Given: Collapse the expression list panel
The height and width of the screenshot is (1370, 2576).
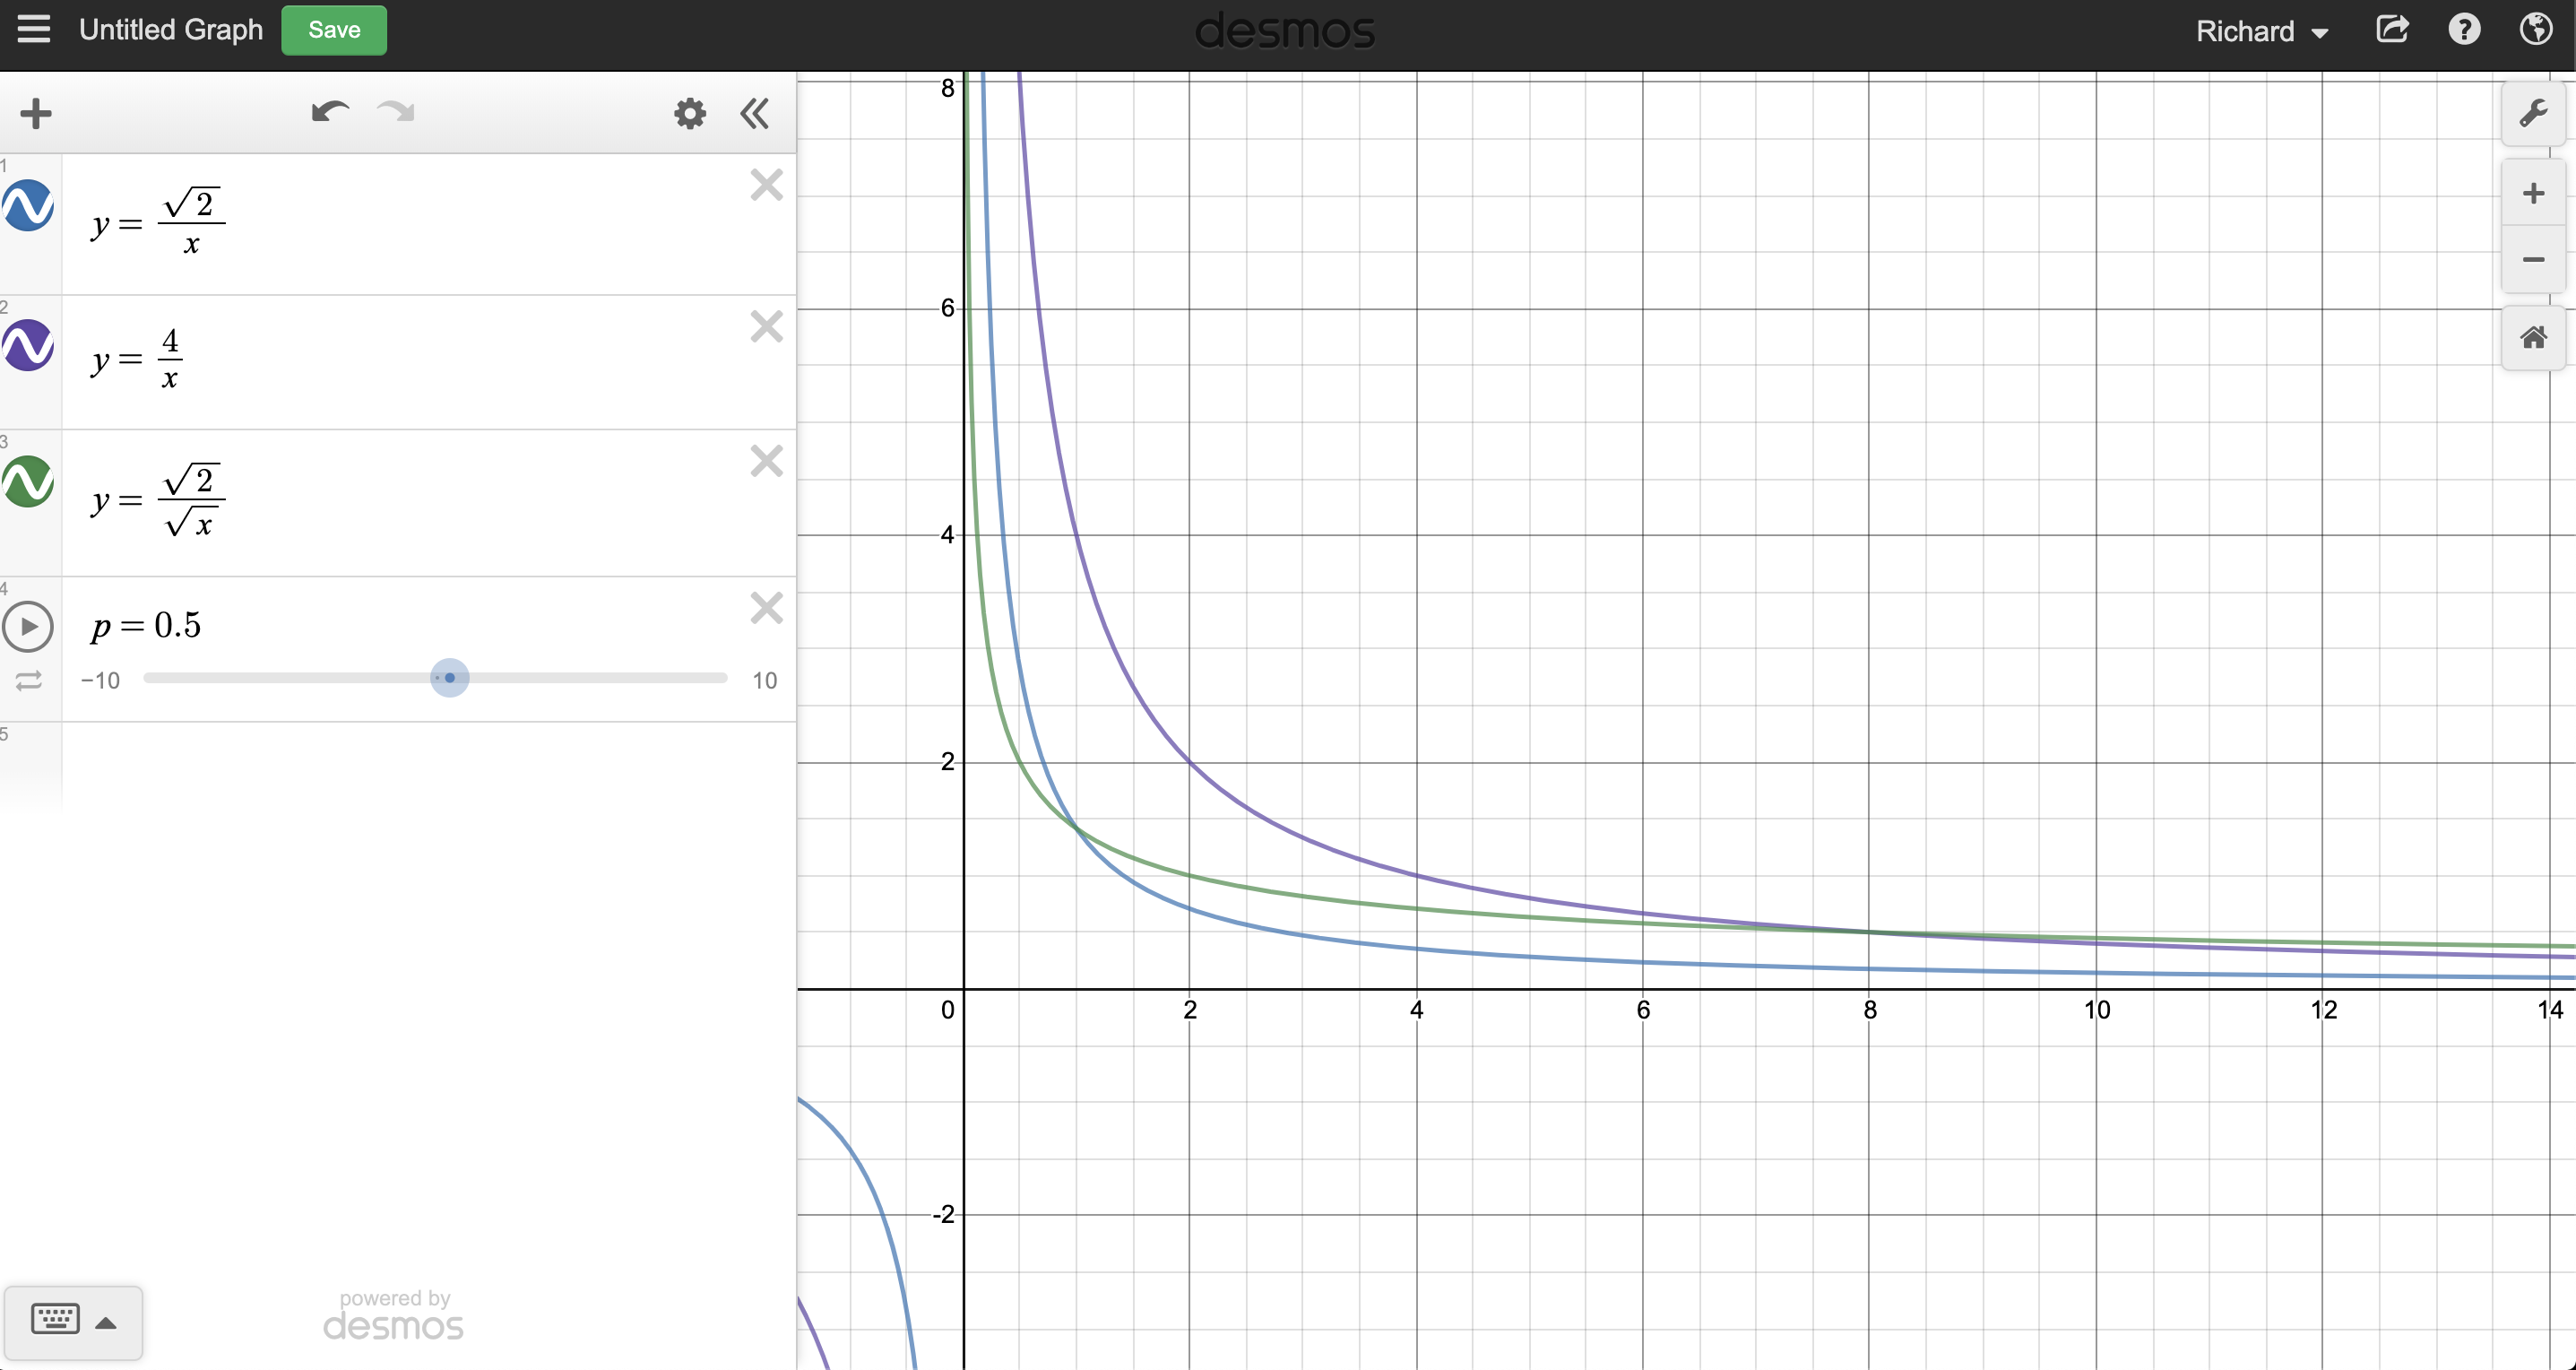Looking at the screenshot, I should [x=755, y=113].
